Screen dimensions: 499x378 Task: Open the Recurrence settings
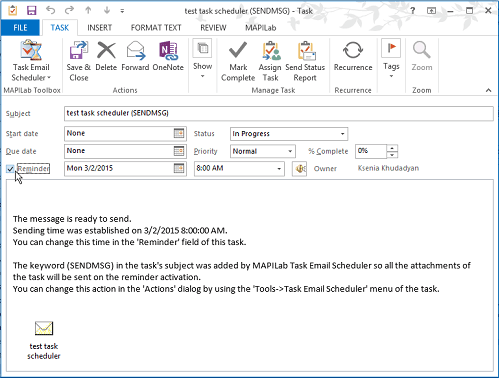click(x=353, y=57)
